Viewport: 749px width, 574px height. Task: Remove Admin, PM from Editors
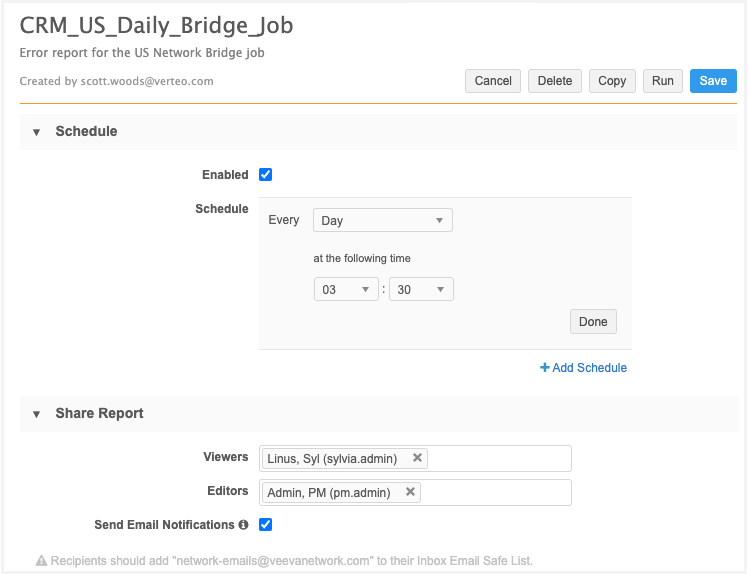click(x=410, y=492)
